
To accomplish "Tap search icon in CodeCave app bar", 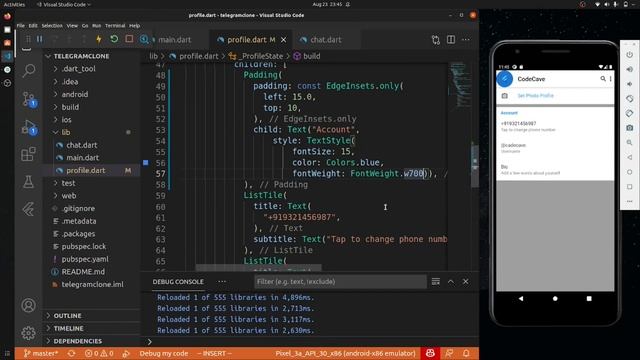I will [602, 79].
